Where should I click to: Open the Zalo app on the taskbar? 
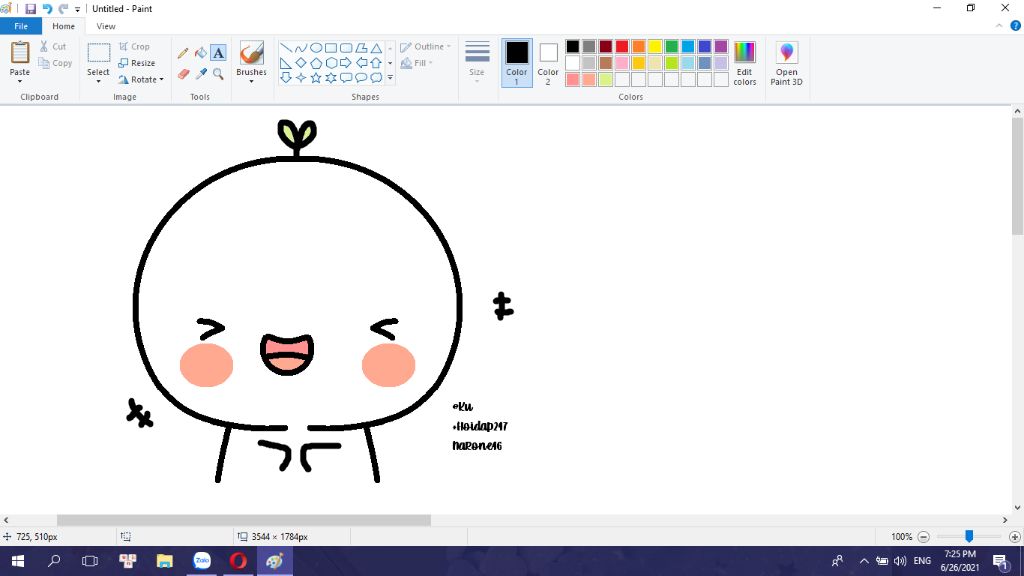pos(202,561)
